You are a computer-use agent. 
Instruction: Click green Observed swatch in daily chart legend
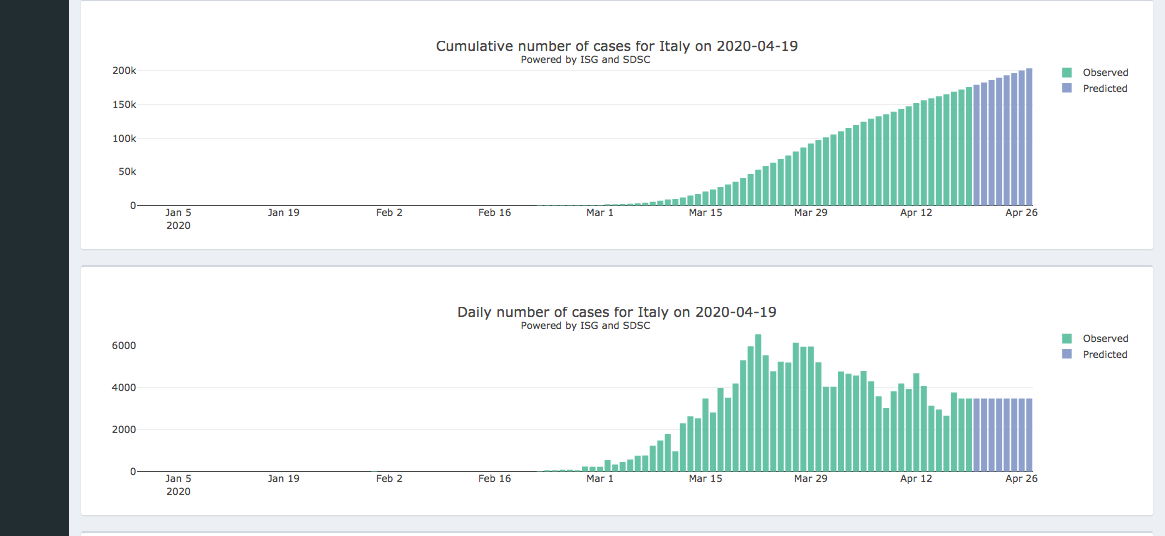tap(1067, 339)
